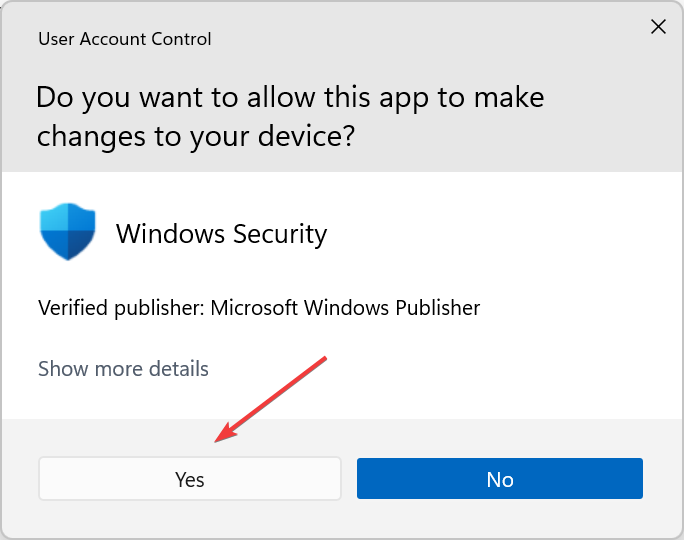684x540 pixels.
Task: Click the word 'Control' in dialog title
Action: click(181, 39)
